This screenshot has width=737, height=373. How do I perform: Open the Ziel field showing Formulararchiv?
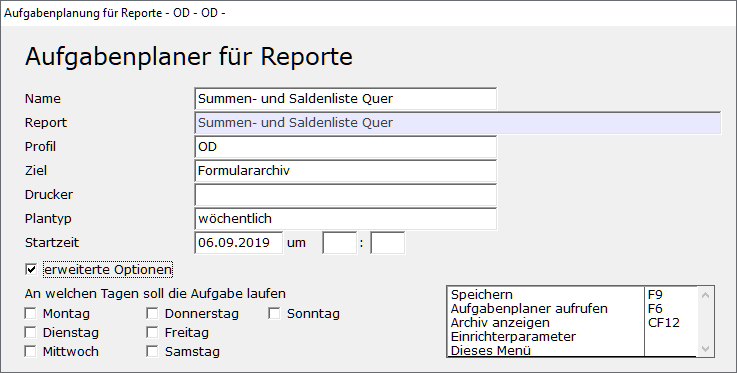click(345, 171)
